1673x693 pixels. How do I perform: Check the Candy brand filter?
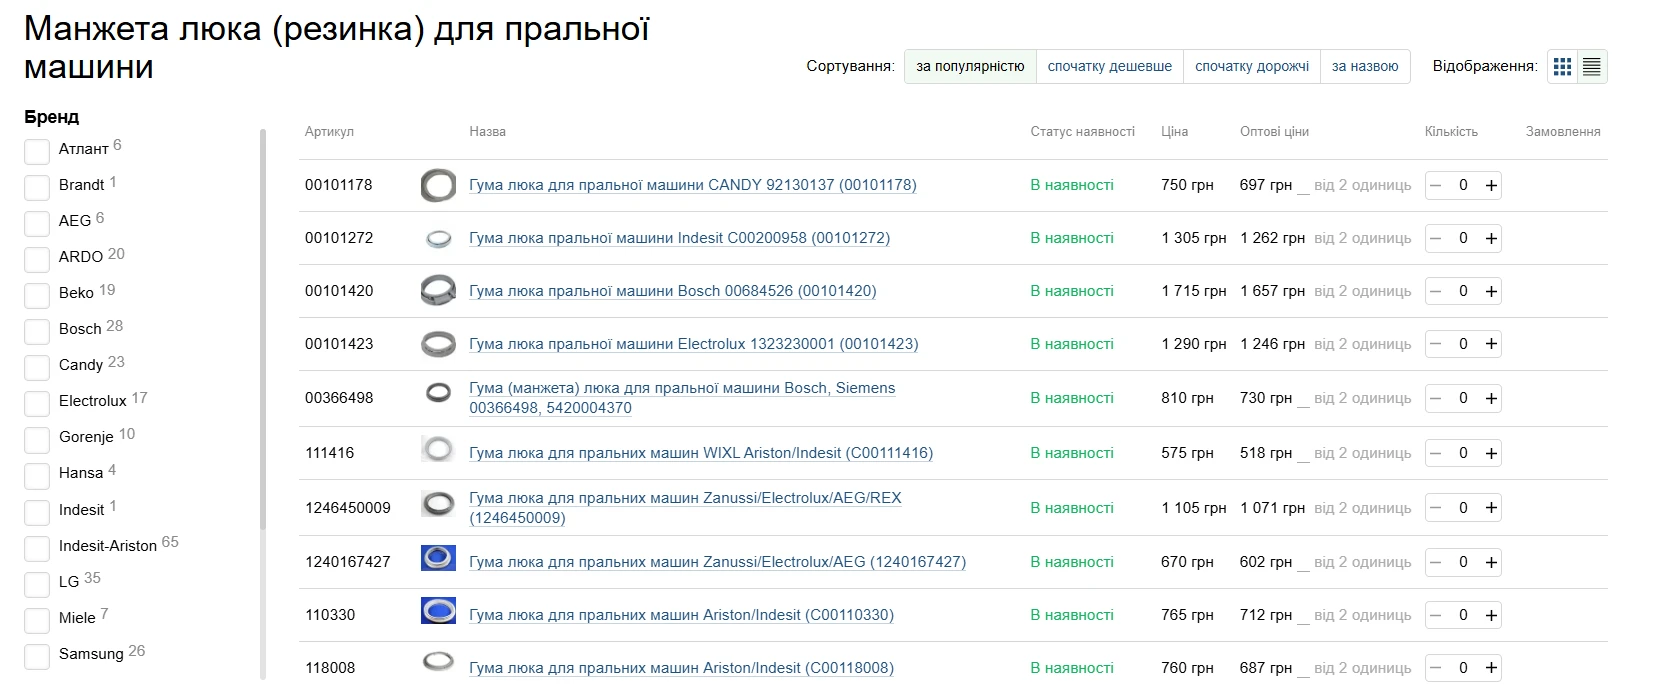pyautogui.click(x=37, y=367)
